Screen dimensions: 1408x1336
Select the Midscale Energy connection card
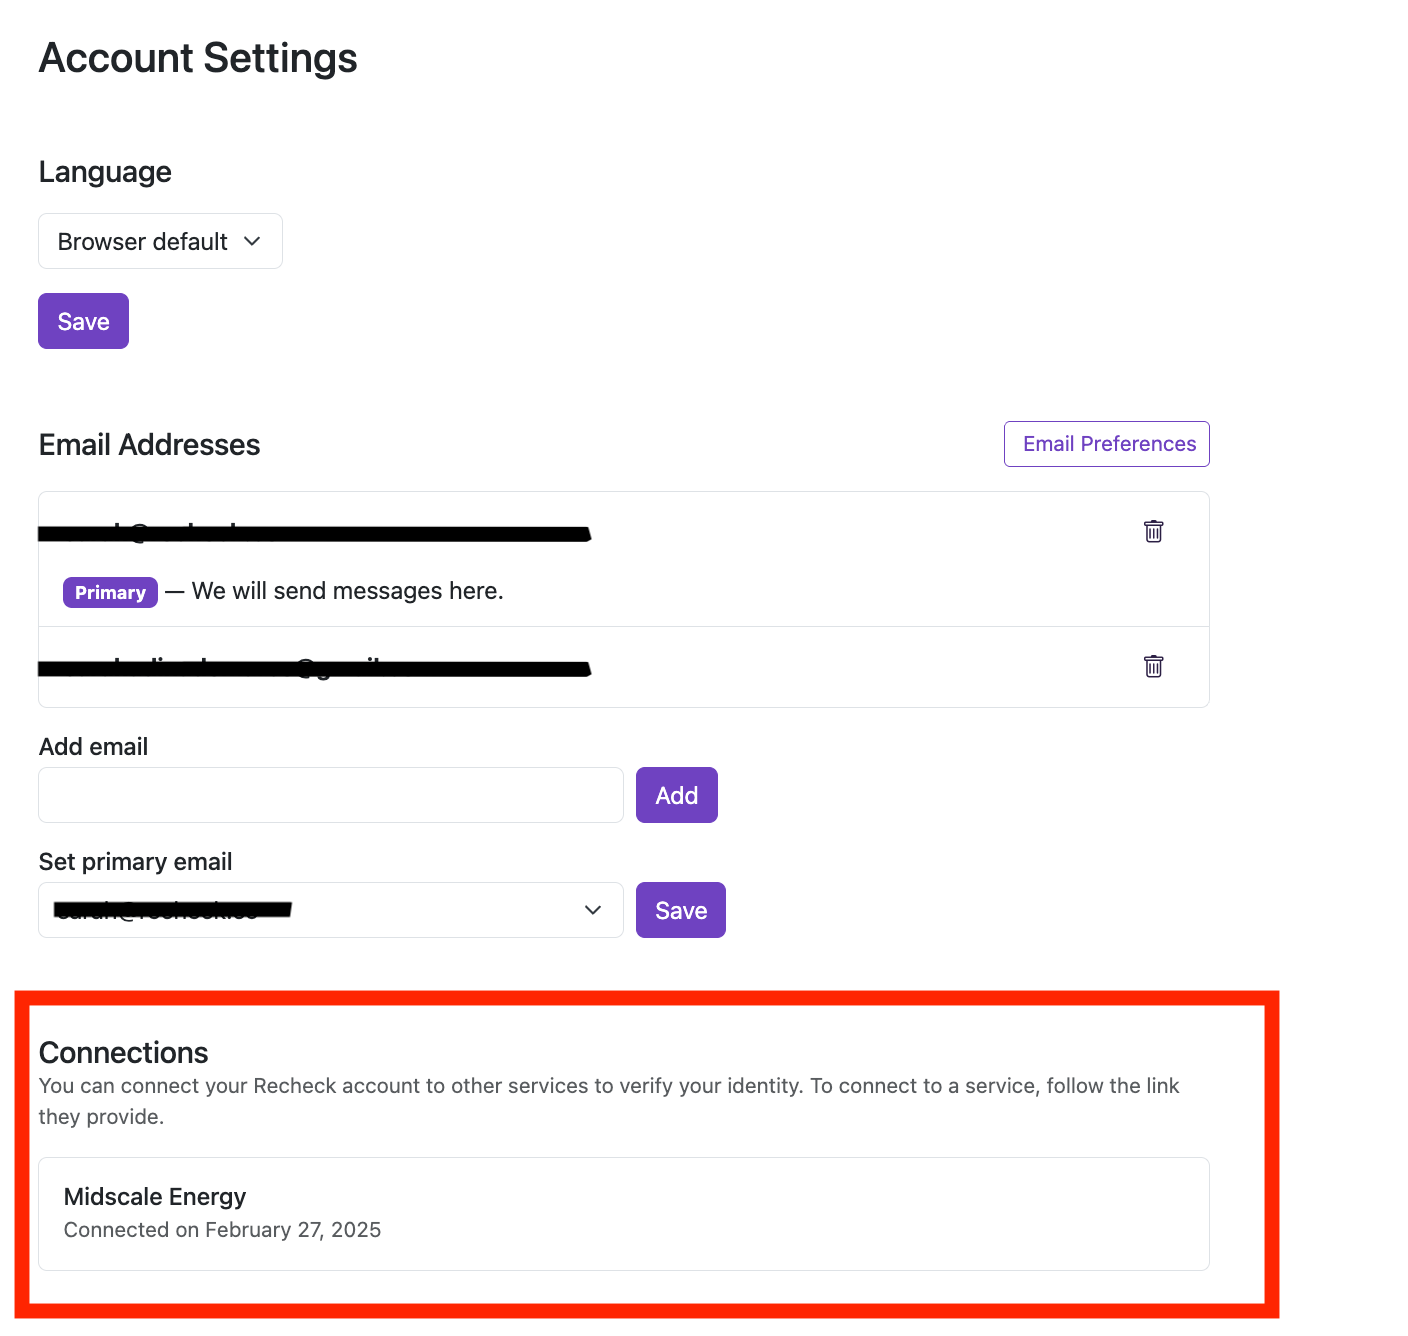coord(623,1213)
